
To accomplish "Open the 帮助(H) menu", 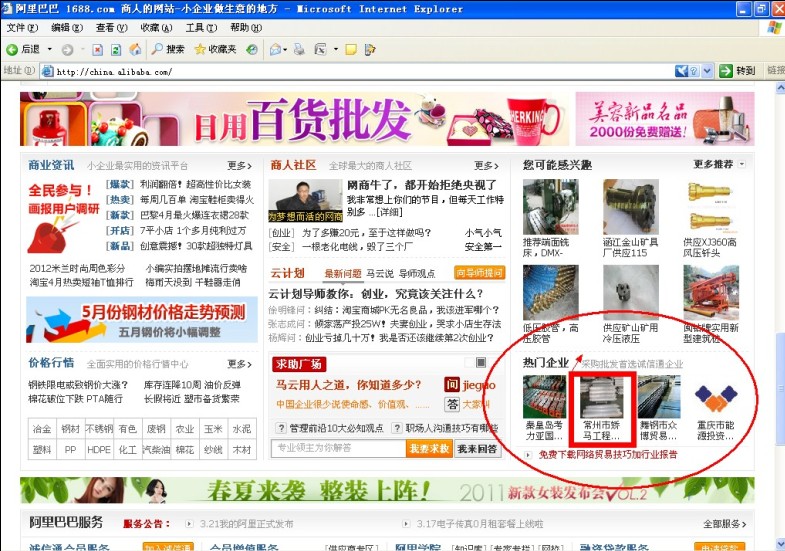I will 245,28.
